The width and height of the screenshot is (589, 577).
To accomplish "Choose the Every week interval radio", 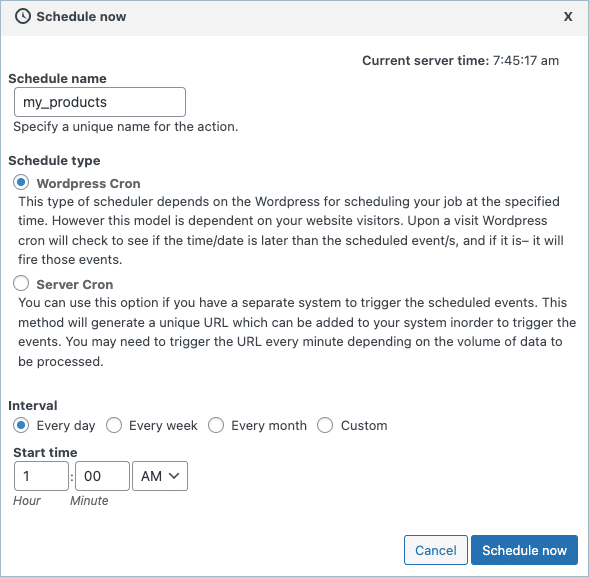I will pos(114,425).
